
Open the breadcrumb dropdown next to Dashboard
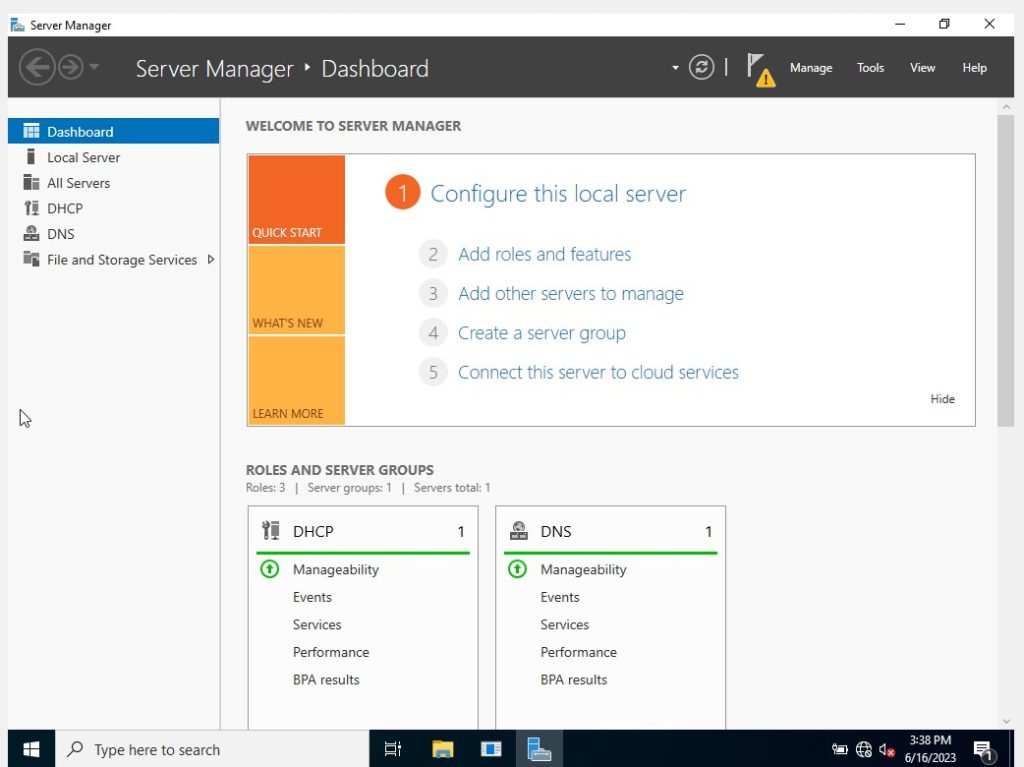[x=676, y=67]
